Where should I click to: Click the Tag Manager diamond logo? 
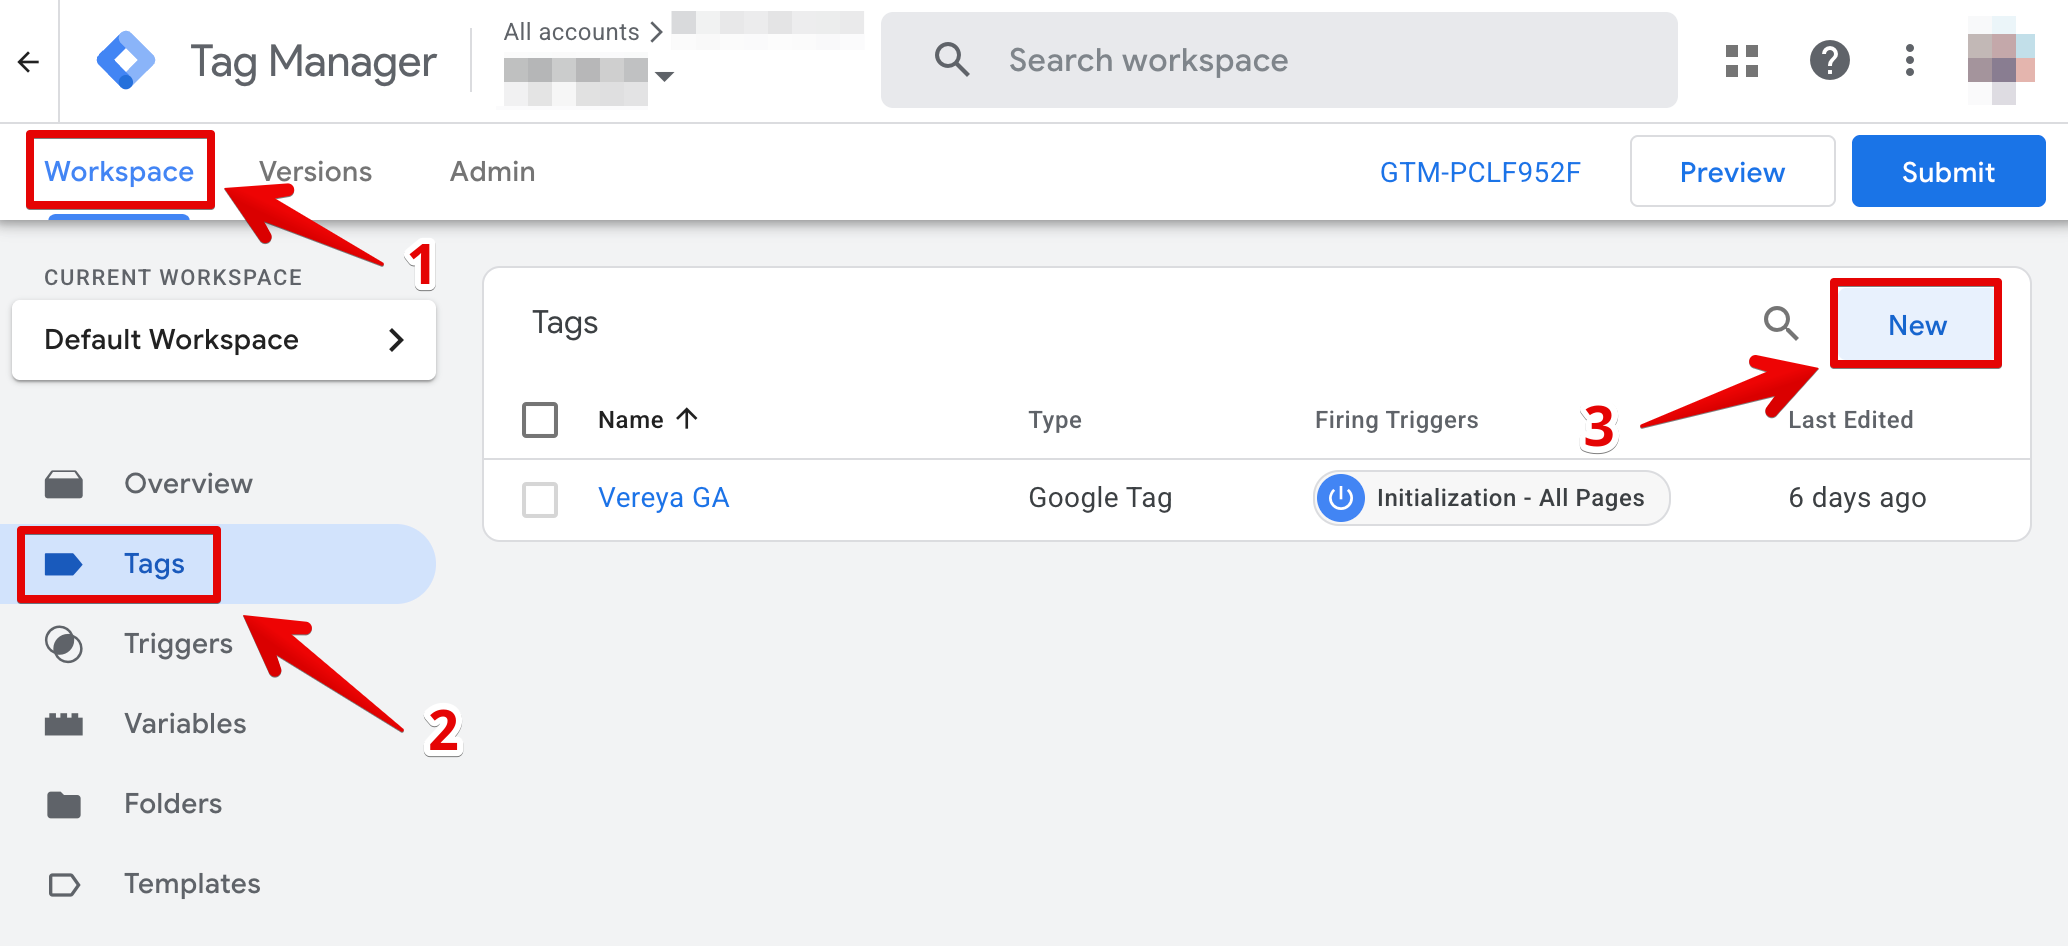tap(126, 61)
